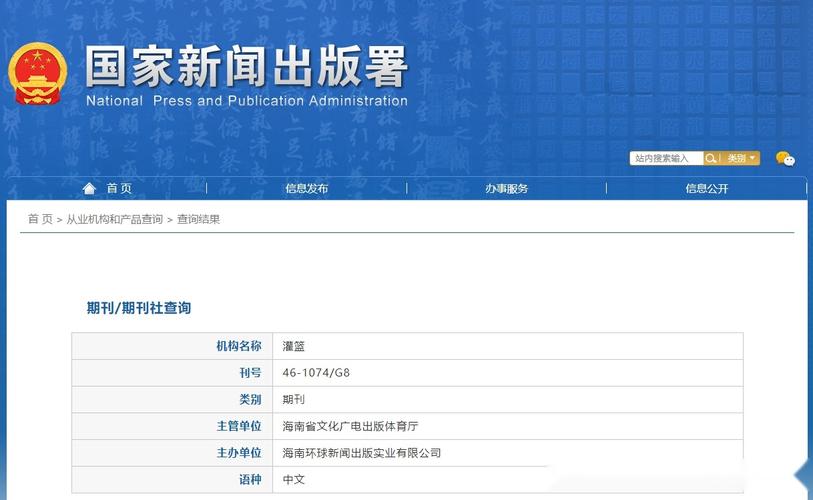Click the search magnifier icon

click(710, 158)
